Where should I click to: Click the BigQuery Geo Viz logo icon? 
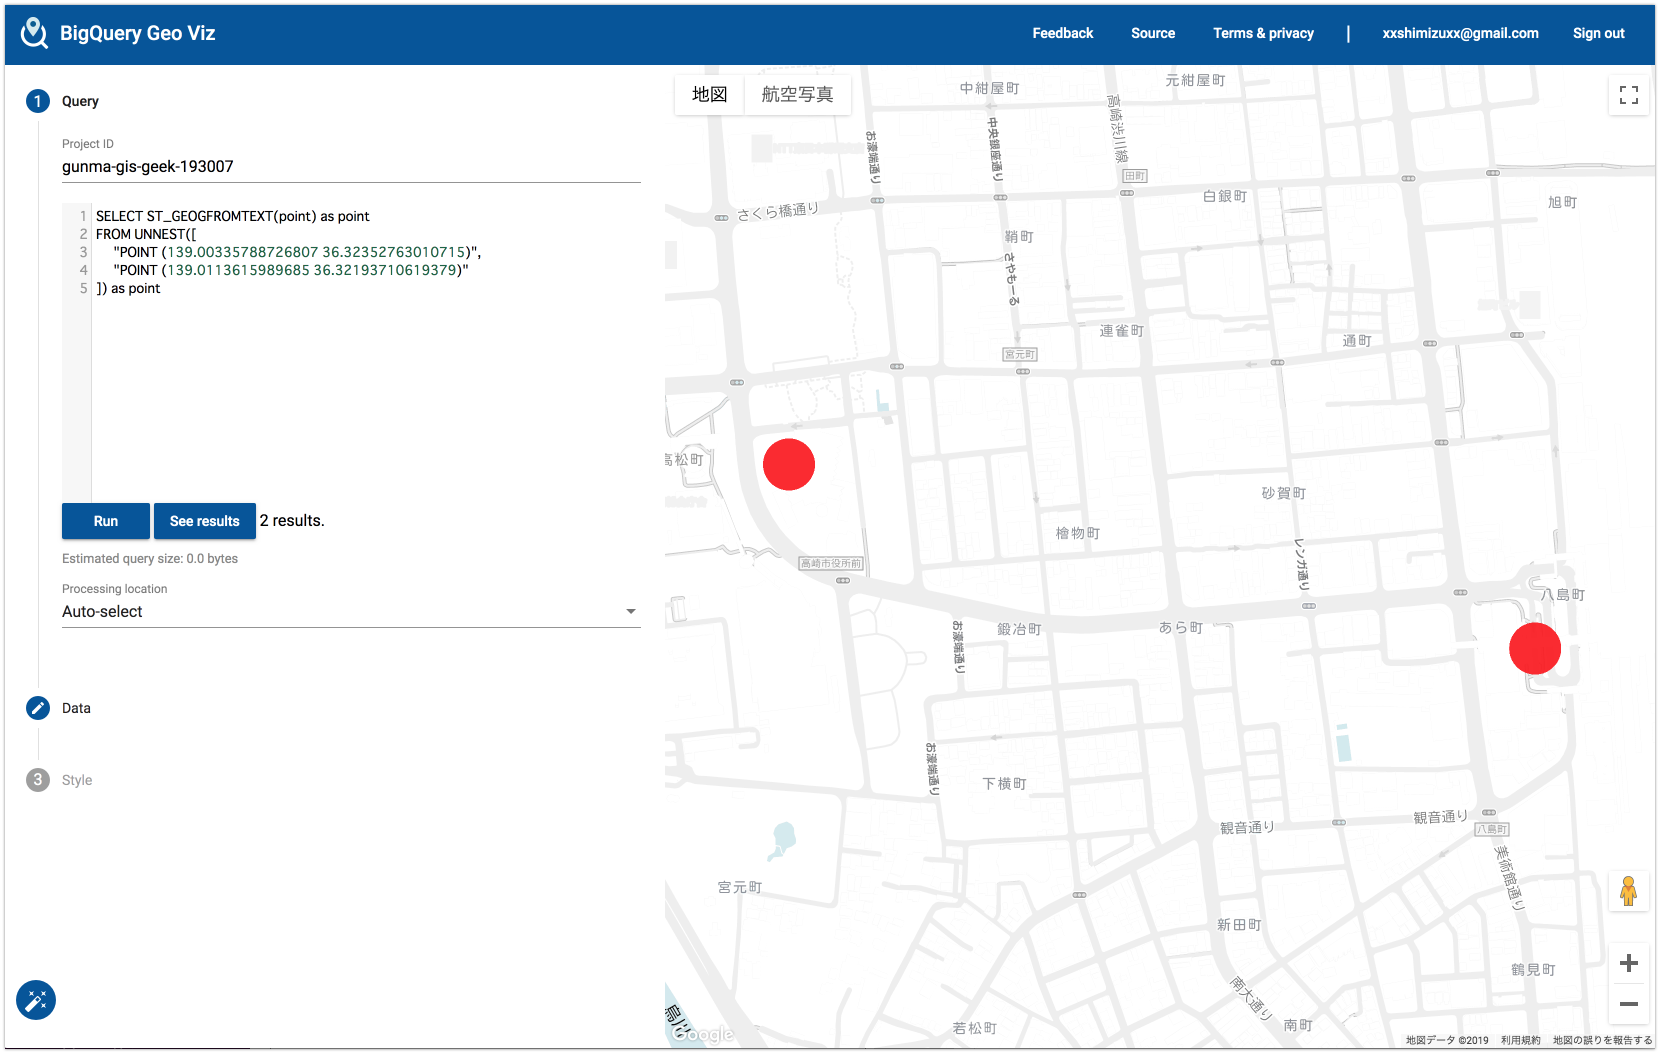(35, 33)
